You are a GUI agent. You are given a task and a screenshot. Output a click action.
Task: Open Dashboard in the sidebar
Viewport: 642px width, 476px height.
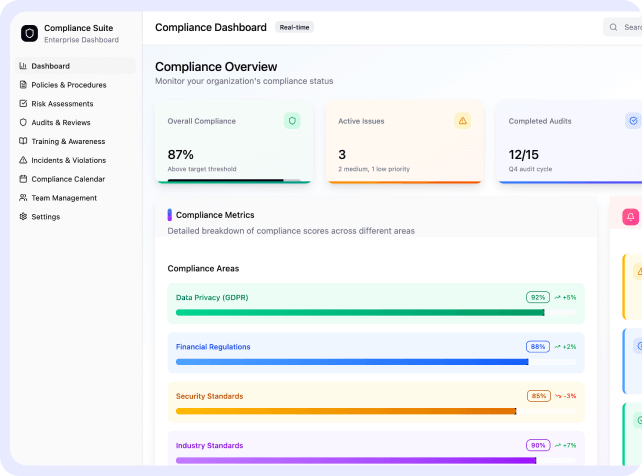pyautogui.click(x=50, y=66)
